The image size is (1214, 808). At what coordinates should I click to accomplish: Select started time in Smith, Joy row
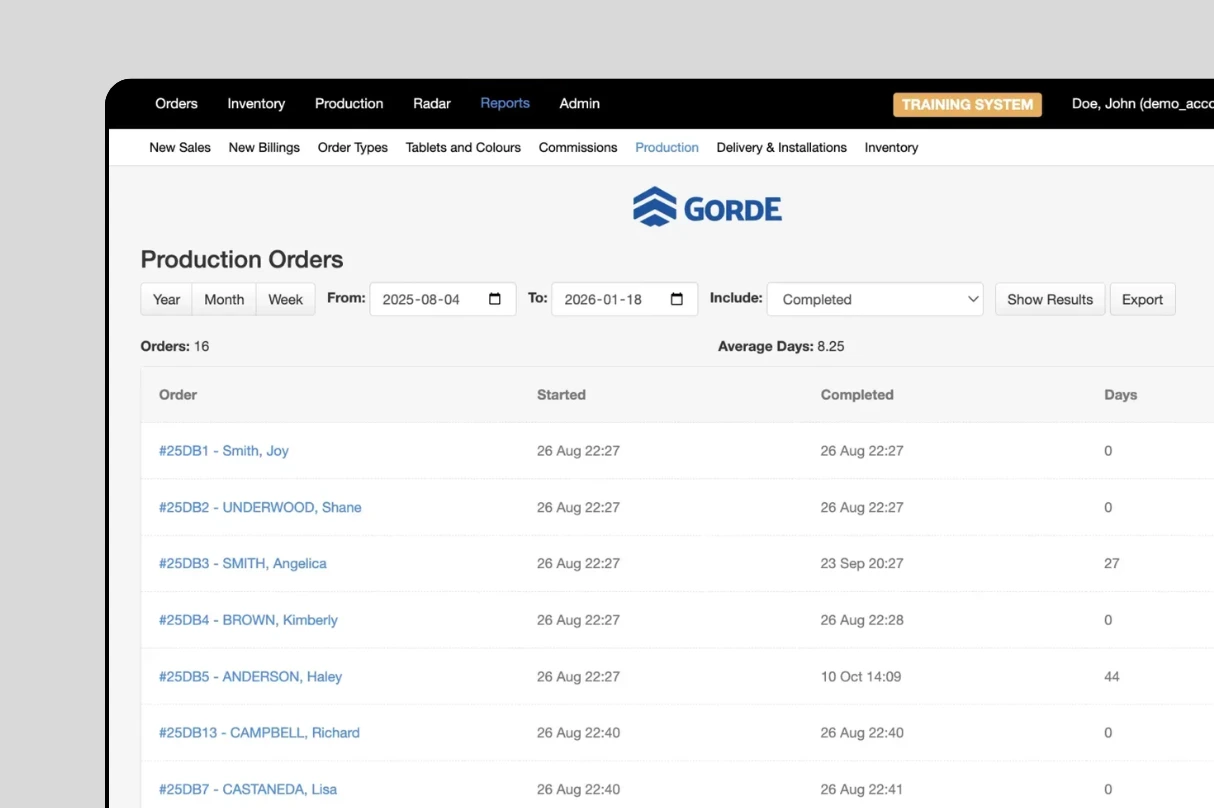click(578, 451)
